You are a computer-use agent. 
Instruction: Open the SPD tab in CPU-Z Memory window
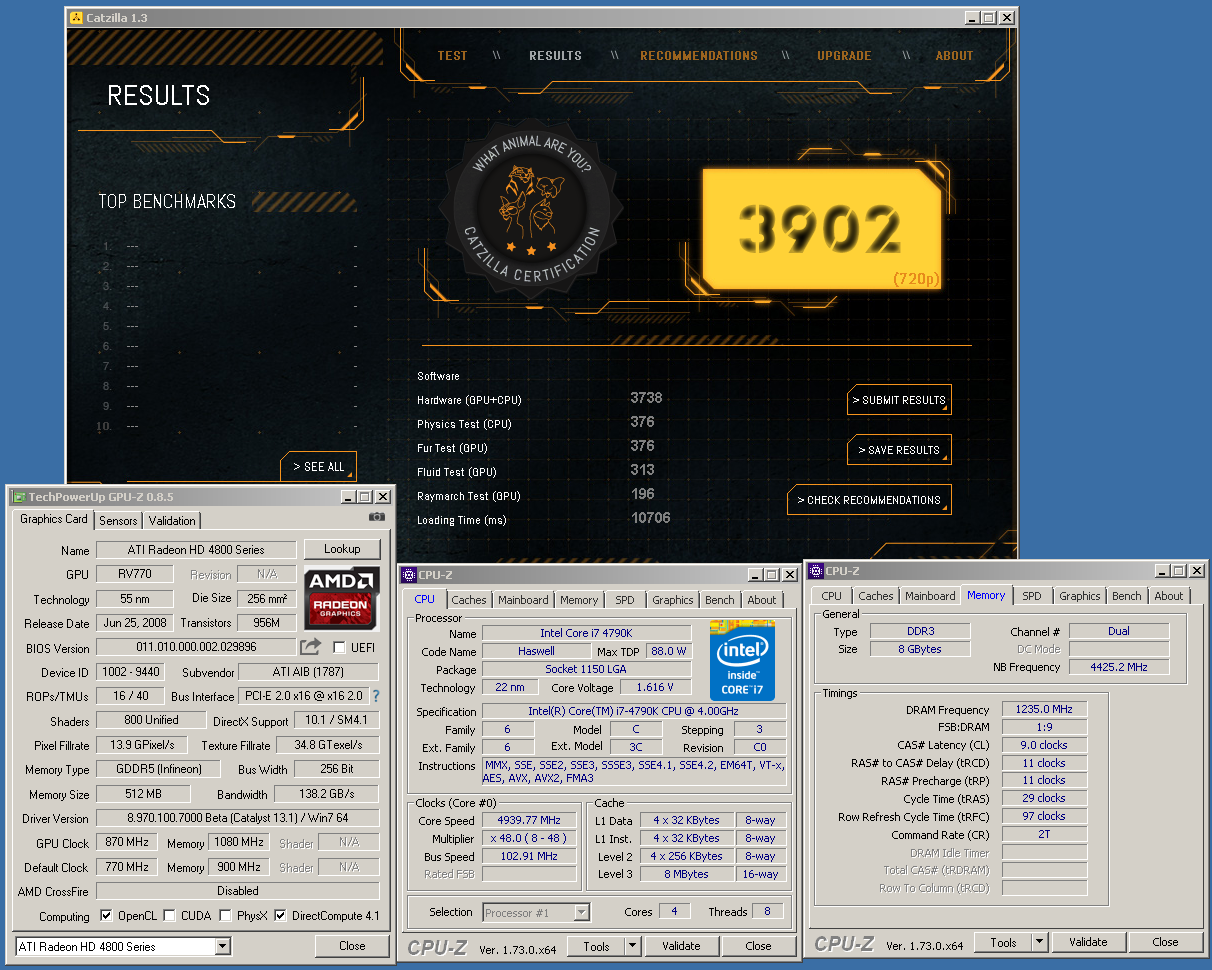(x=1032, y=596)
